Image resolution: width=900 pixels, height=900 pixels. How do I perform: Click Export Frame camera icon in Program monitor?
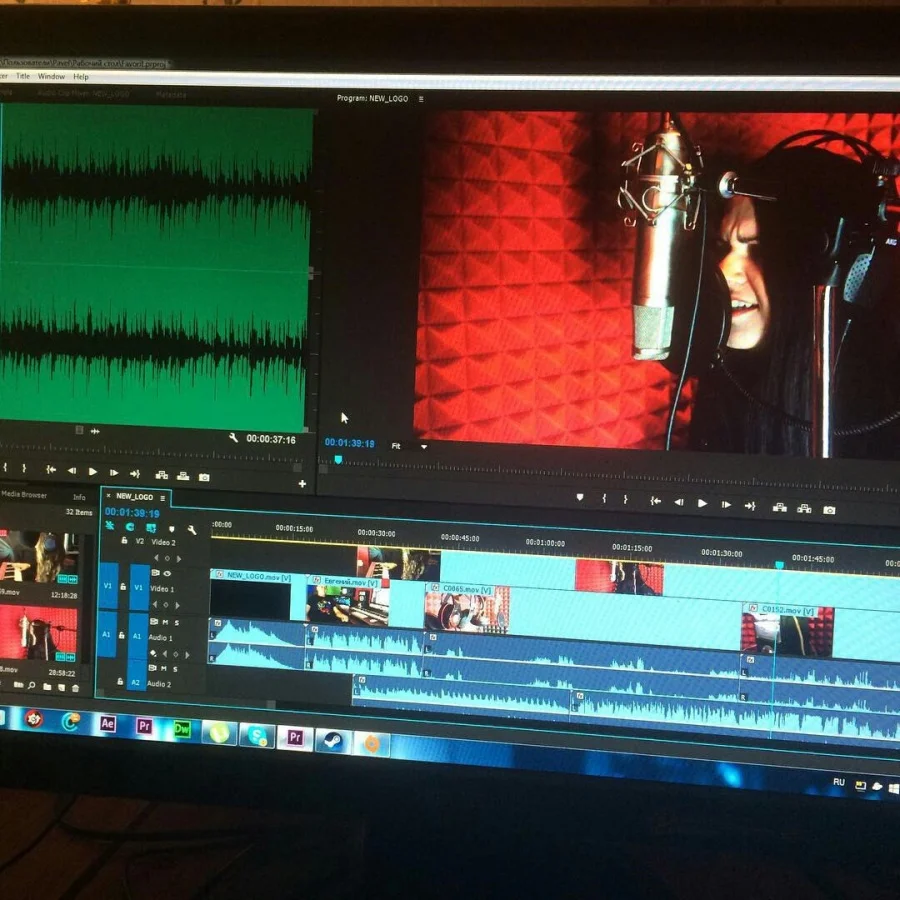click(828, 509)
